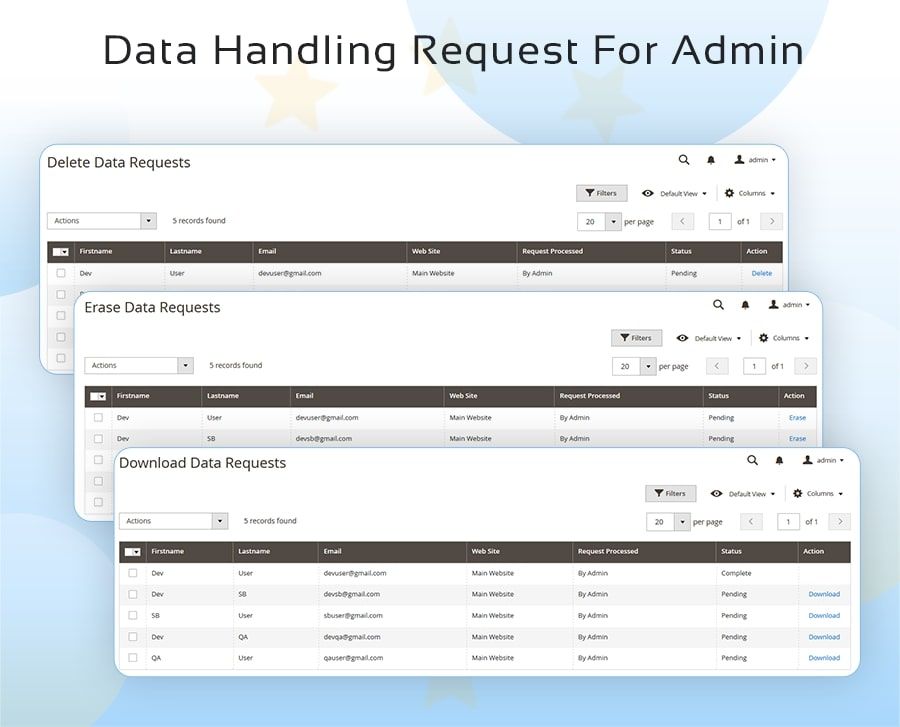The height and width of the screenshot is (727, 900).
Task: Expand Columns in Erase Data Requests panel
Action: 784,338
